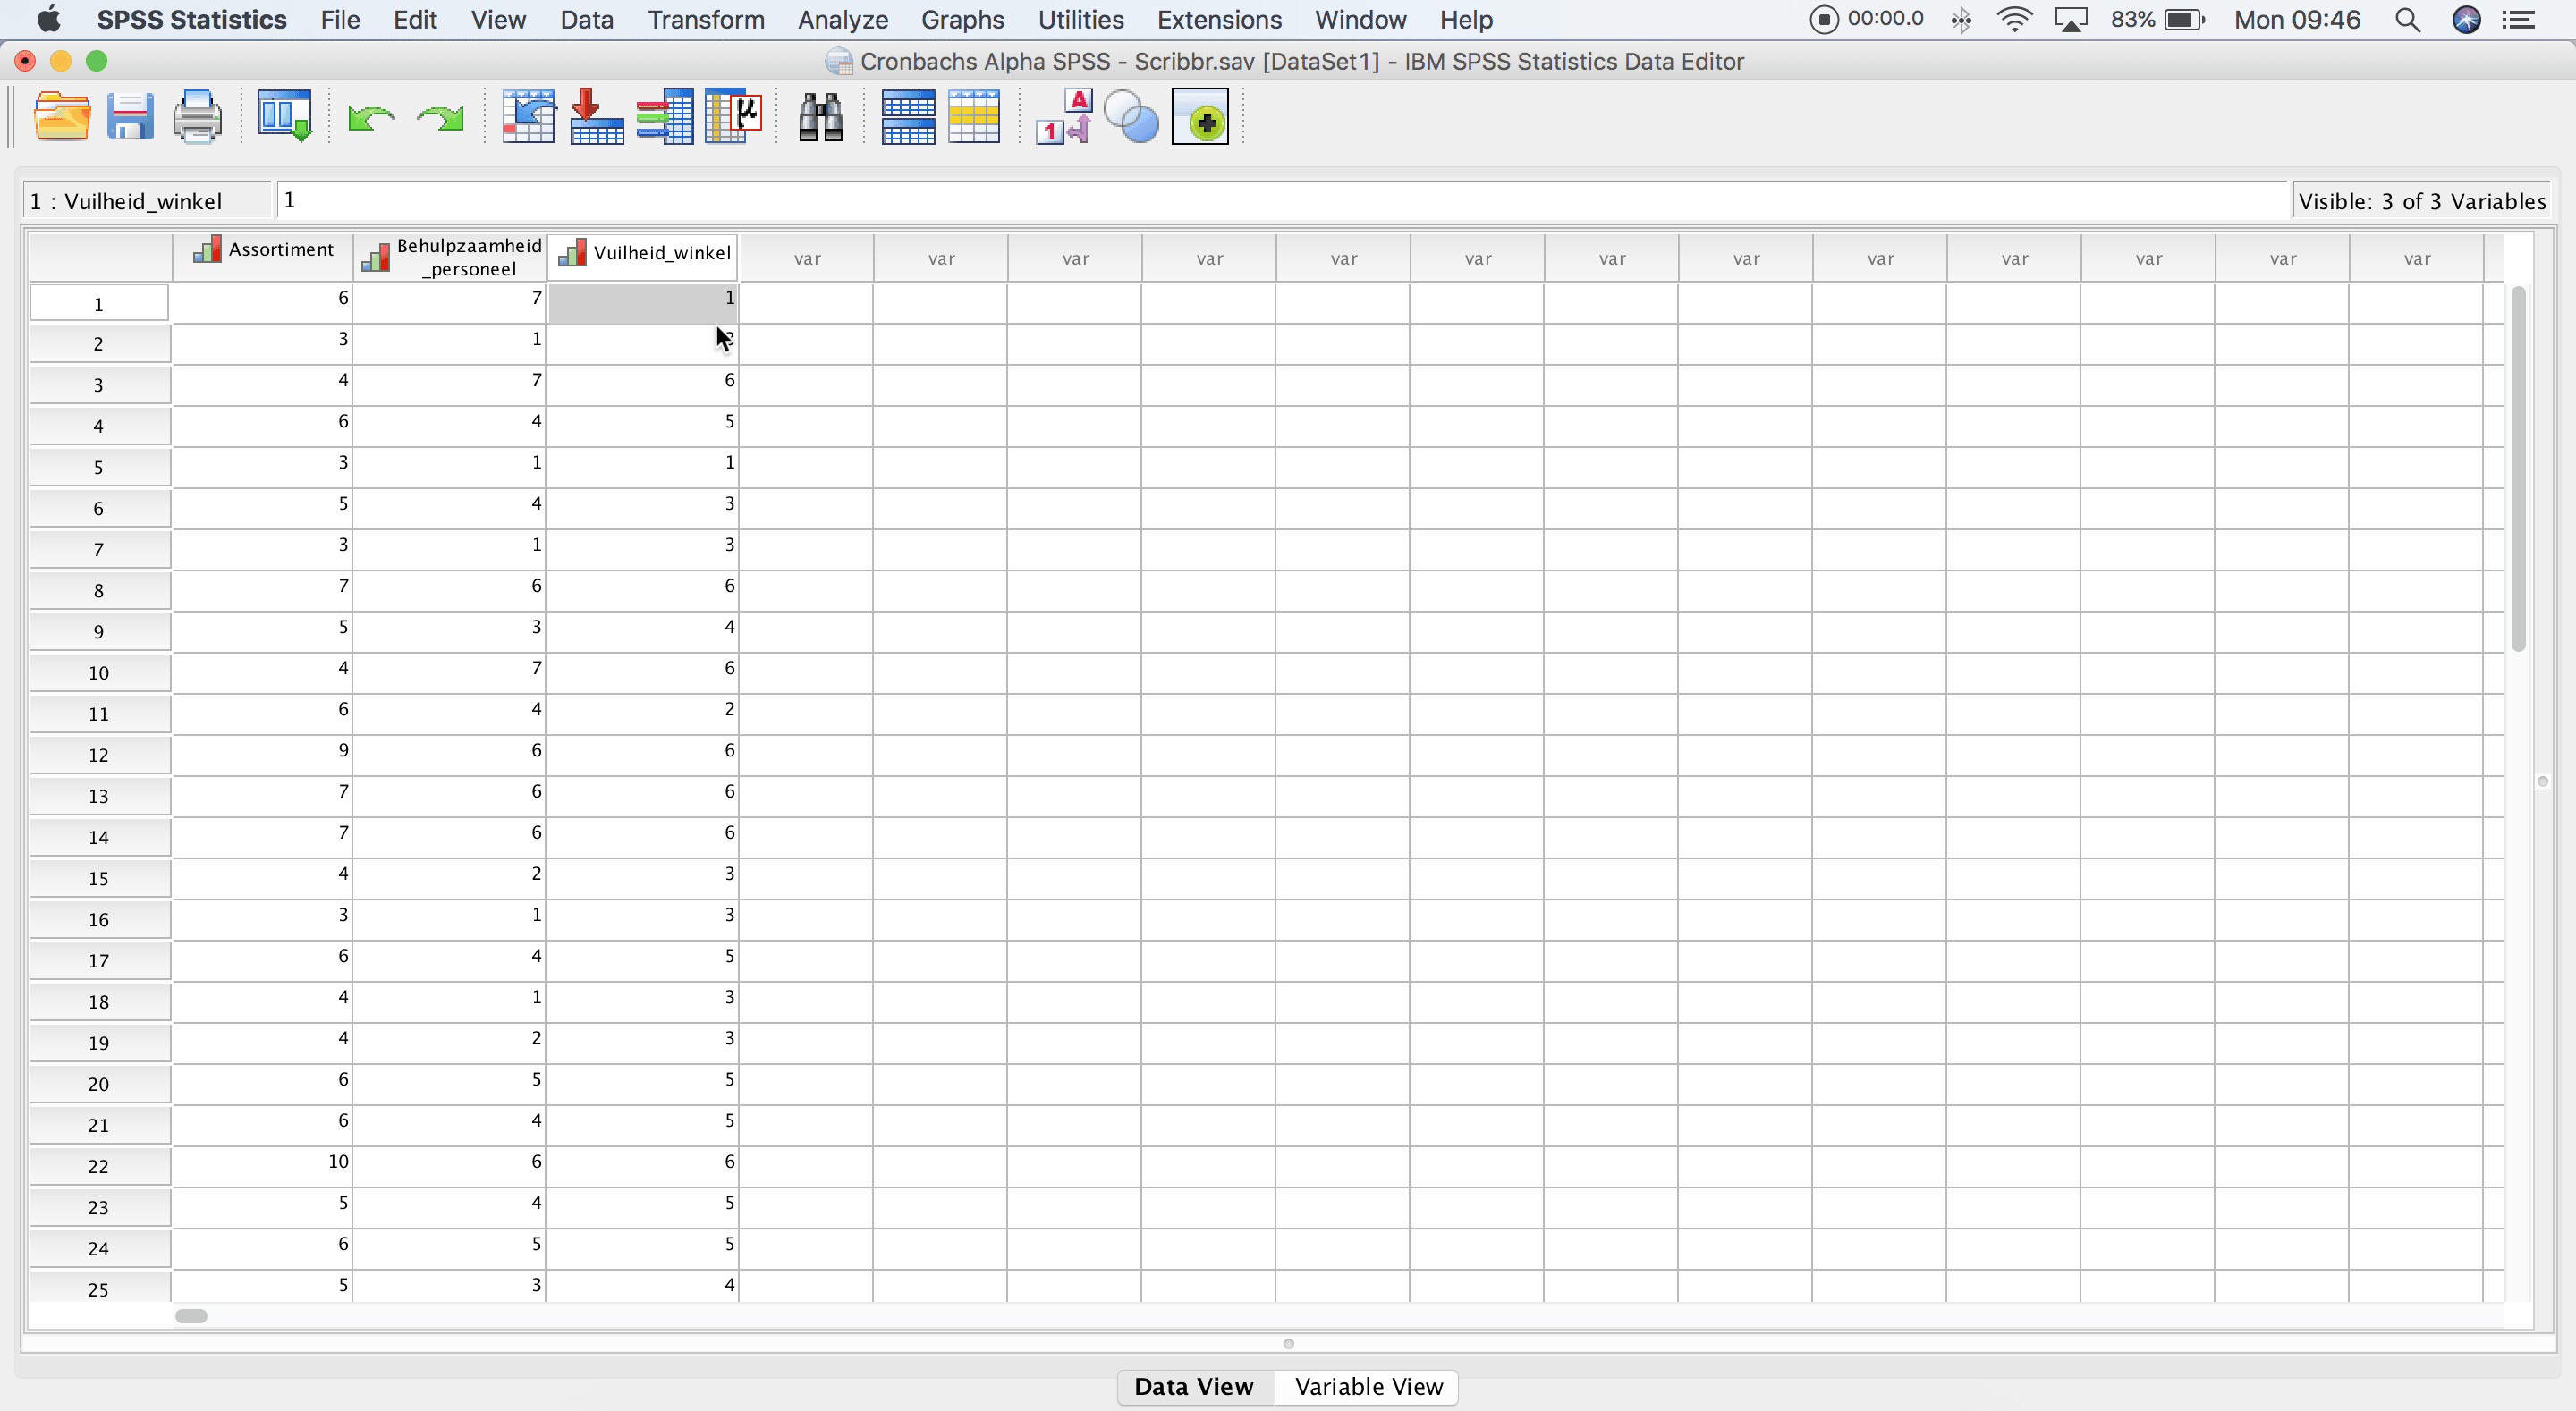Print the data editor contents
This screenshot has width=2576, height=1411.
tap(196, 116)
